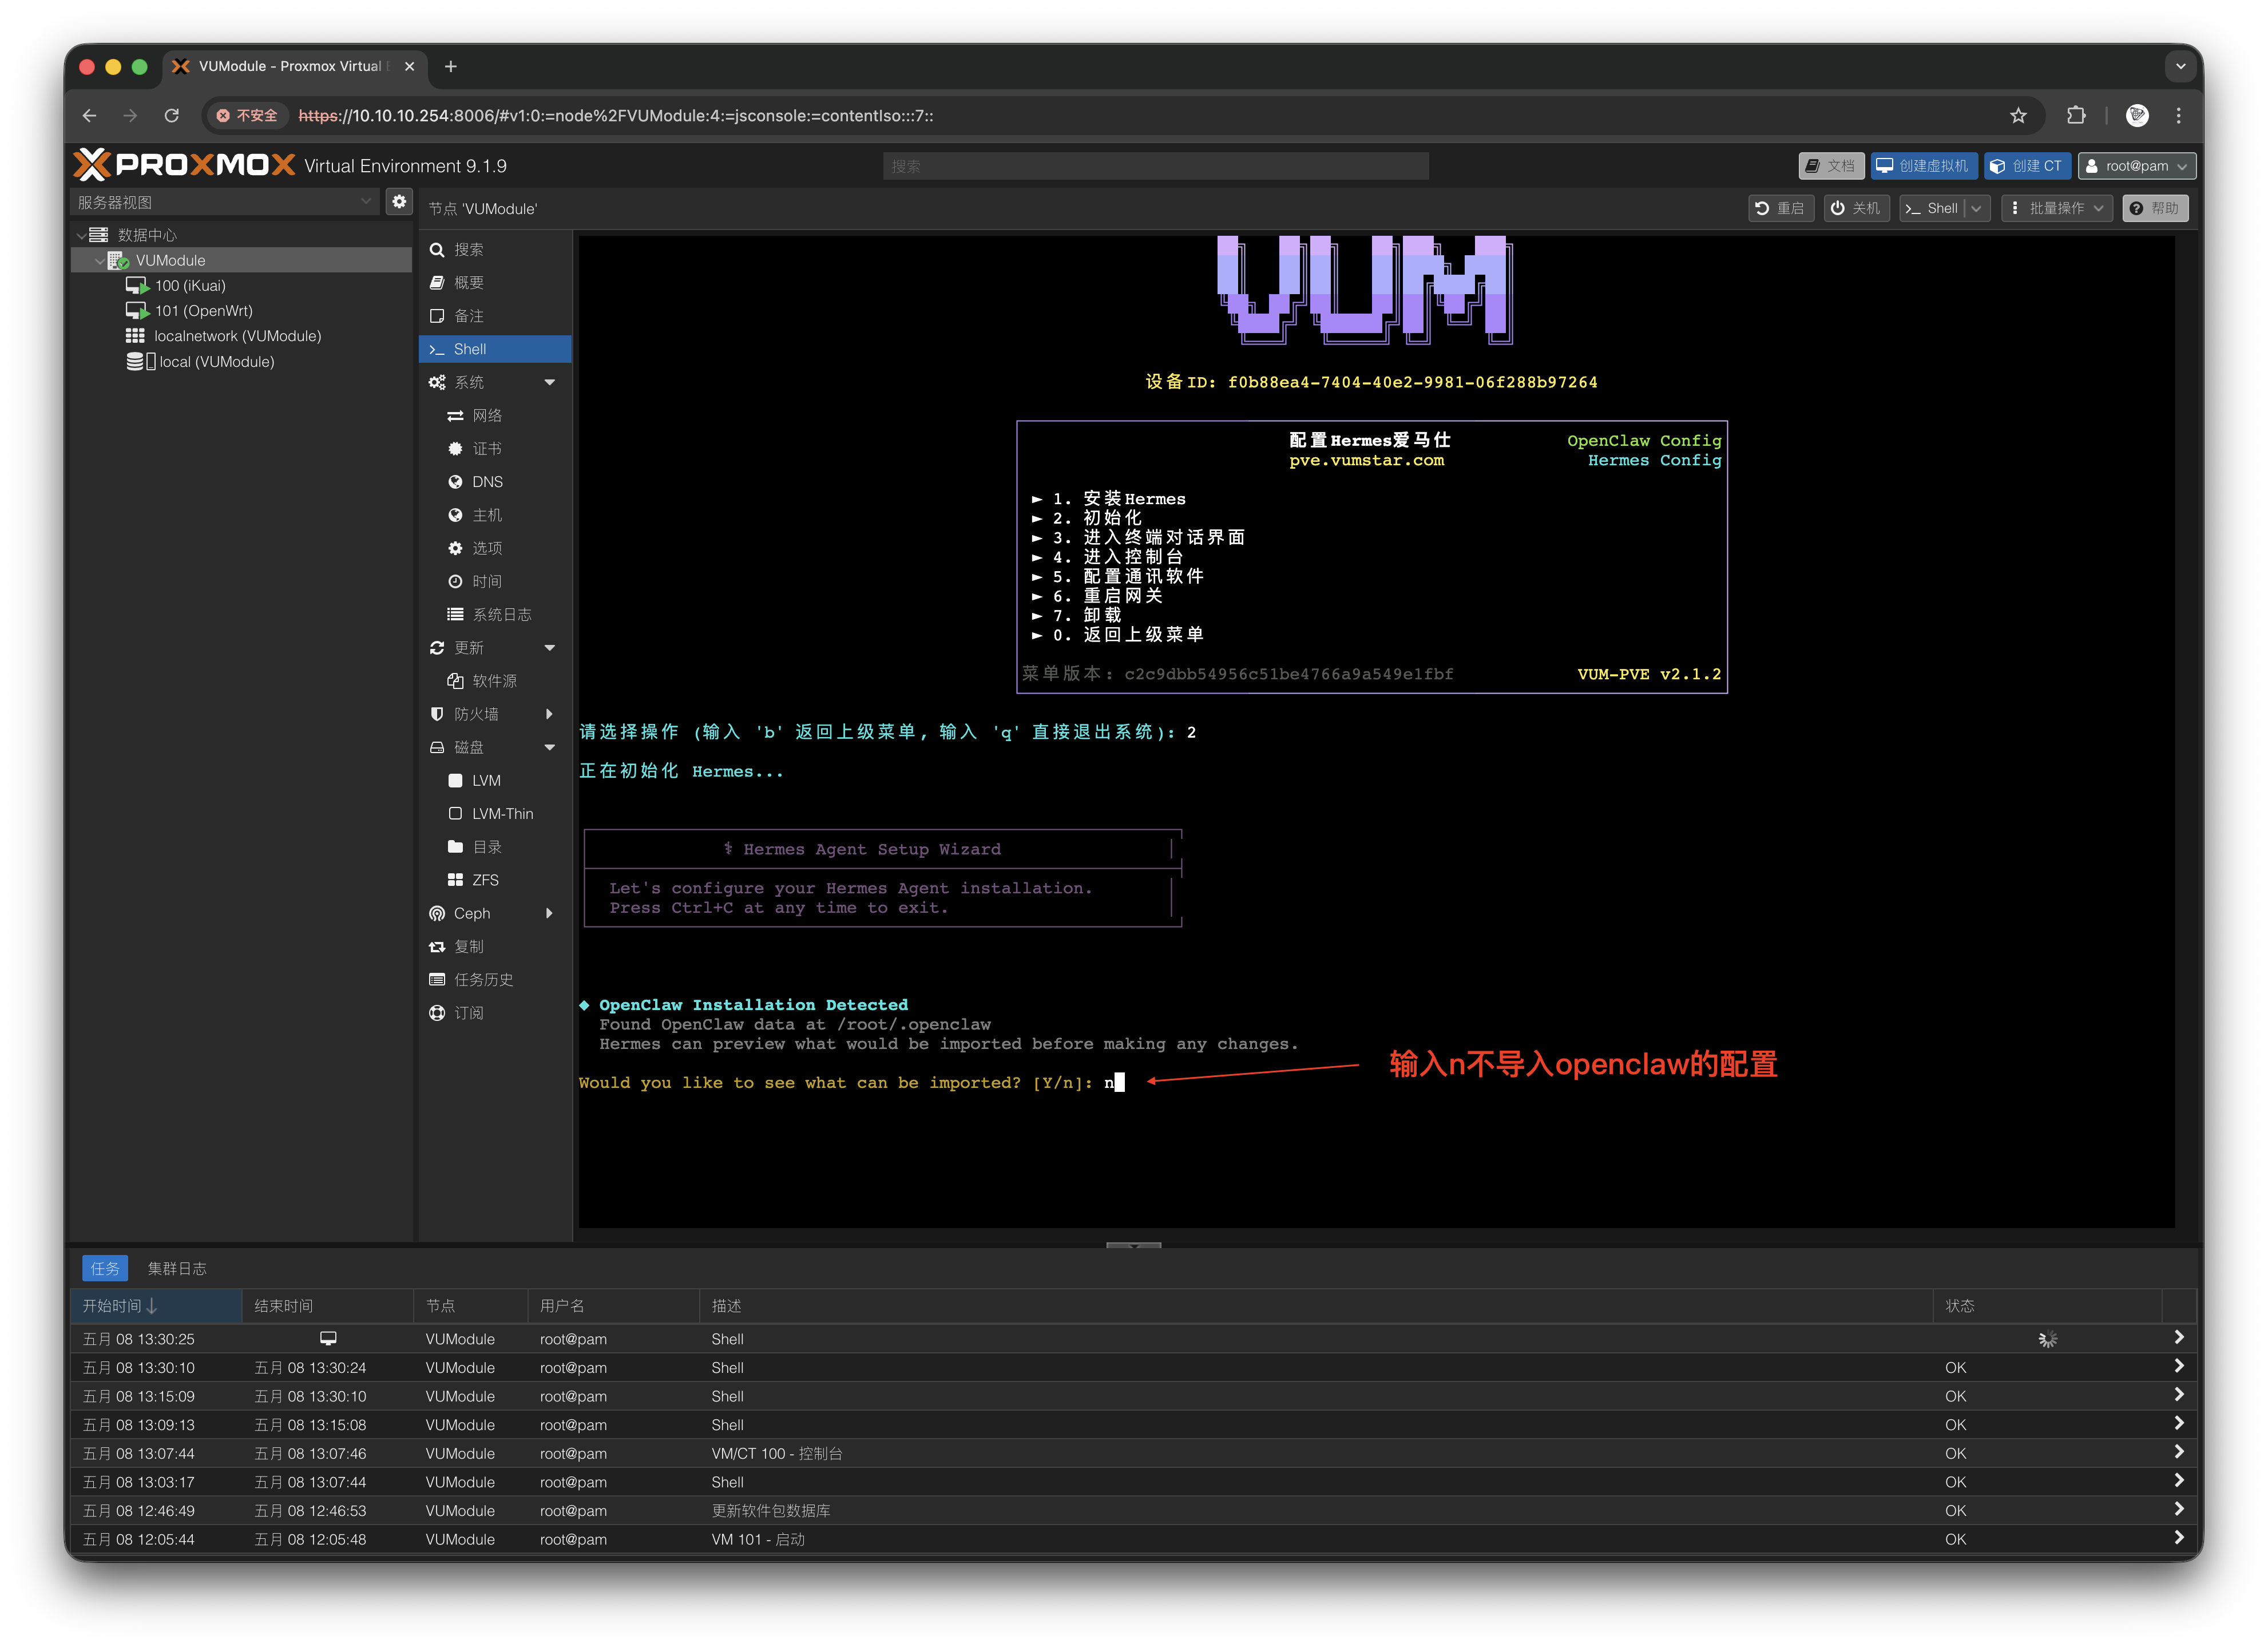Expand the Ceph menu section
This screenshot has height=1647, width=2268.
(549, 913)
